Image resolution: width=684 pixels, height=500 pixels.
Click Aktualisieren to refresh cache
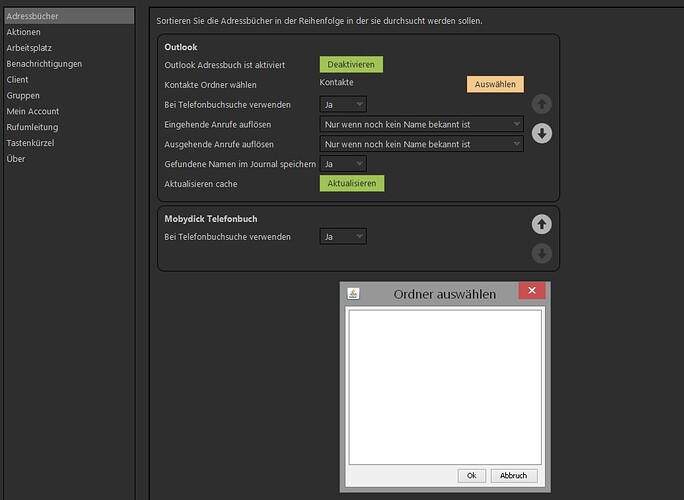point(352,183)
